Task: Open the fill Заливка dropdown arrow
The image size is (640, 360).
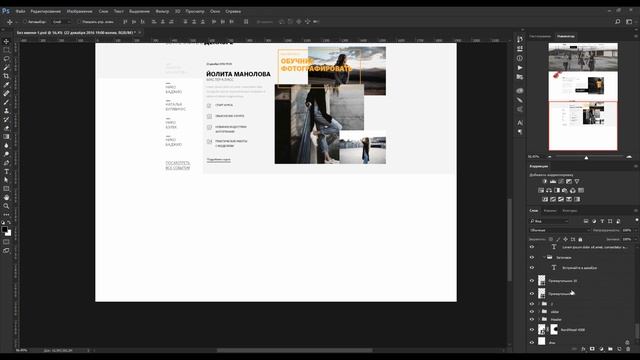Action: coord(636,239)
